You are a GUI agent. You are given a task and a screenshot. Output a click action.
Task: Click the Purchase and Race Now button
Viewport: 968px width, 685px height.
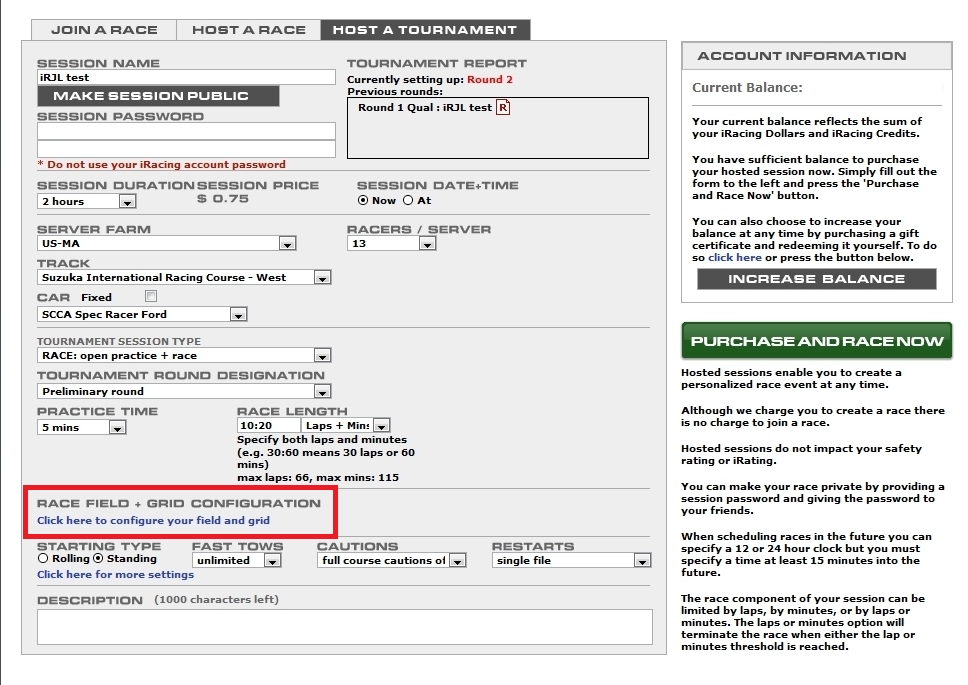coord(817,341)
